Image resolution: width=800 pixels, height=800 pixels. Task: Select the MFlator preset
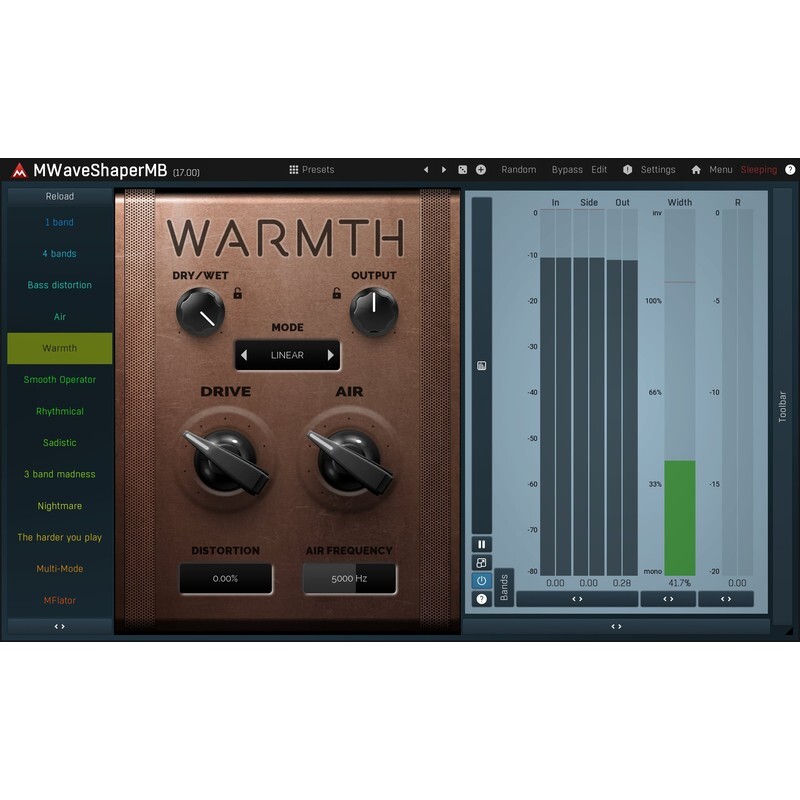(x=60, y=601)
